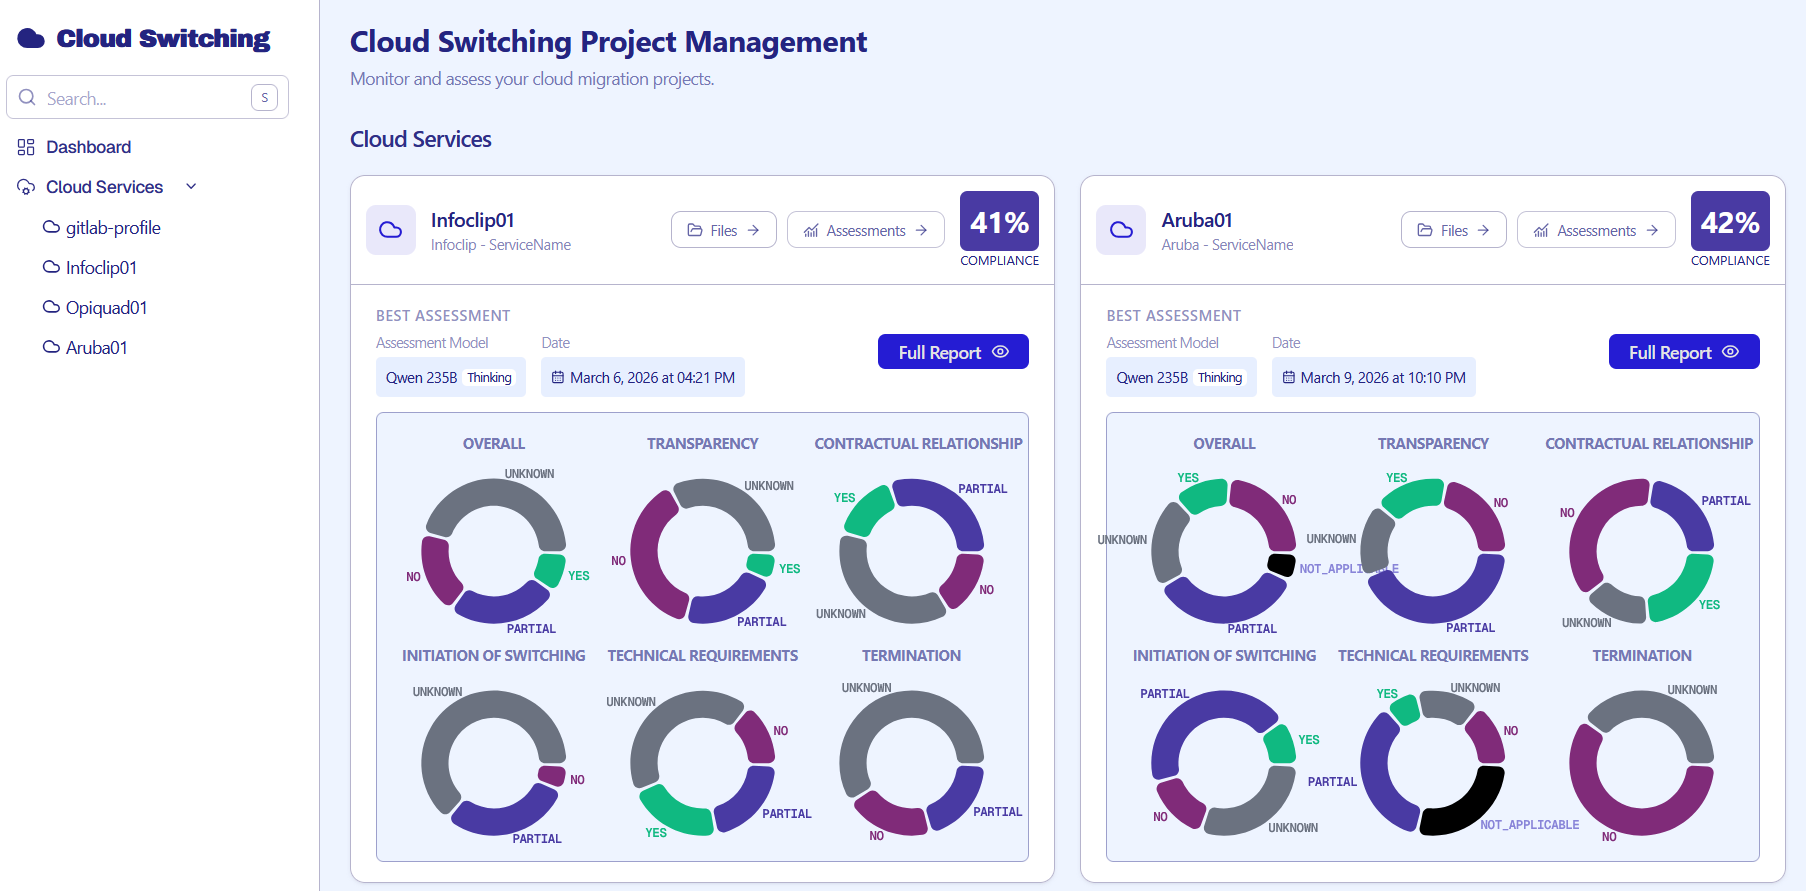Viewport: 1806px width, 891px height.
Task: Open Files for Infoclip01
Action: tap(723, 230)
